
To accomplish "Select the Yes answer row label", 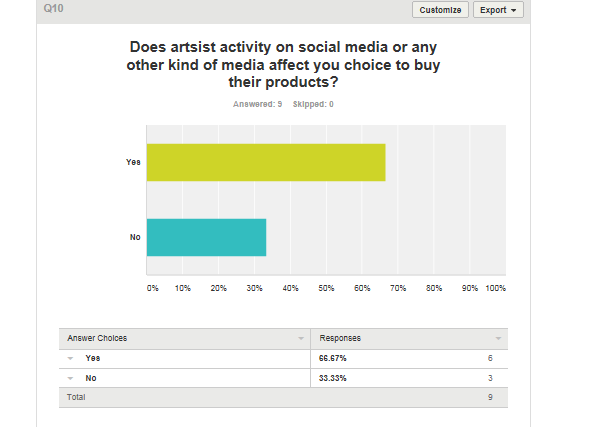I will [x=93, y=358].
